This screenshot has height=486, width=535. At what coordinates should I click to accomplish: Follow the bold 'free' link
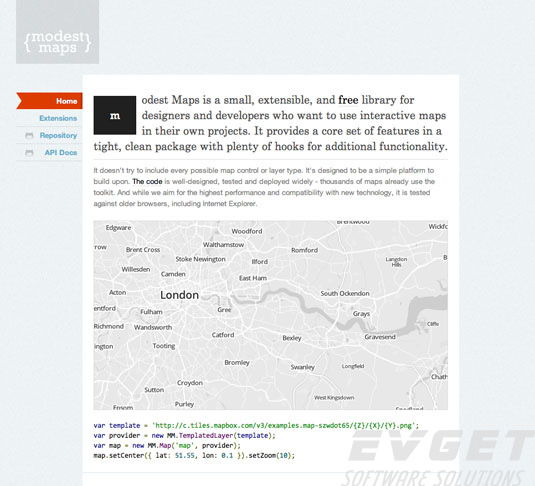[348, 100]
